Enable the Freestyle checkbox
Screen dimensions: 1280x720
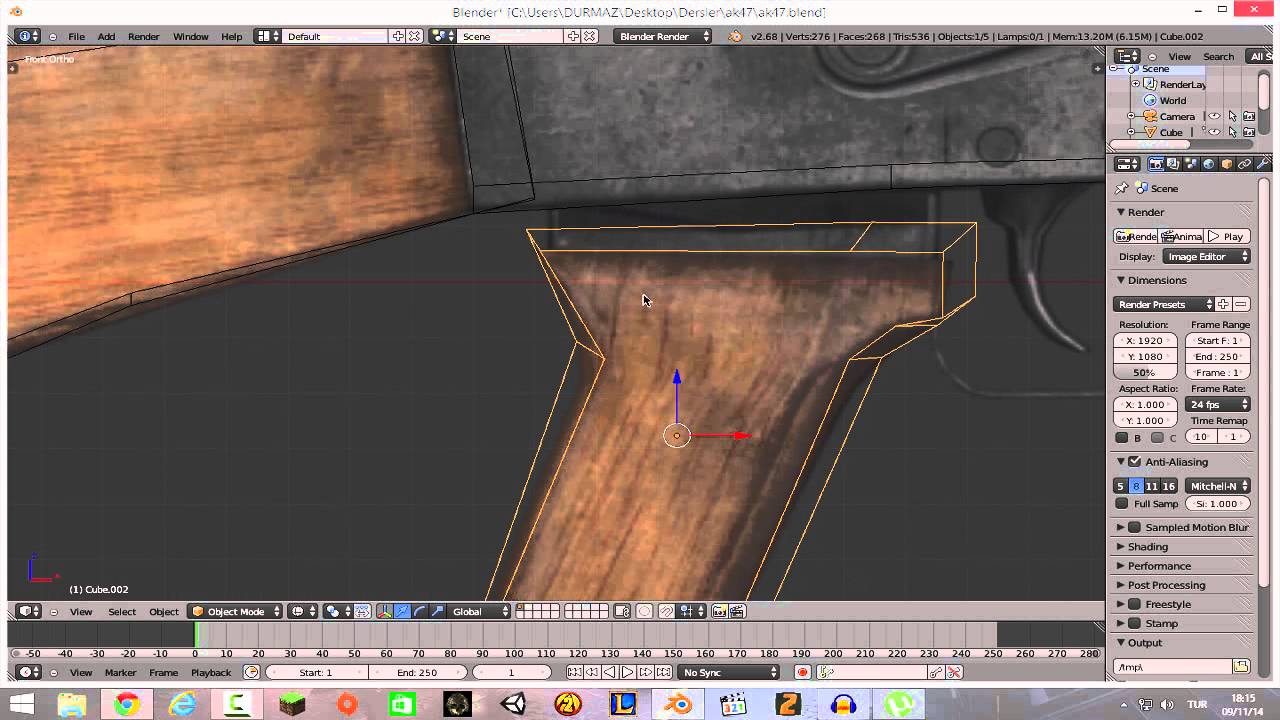click(x=1135, y=604)
